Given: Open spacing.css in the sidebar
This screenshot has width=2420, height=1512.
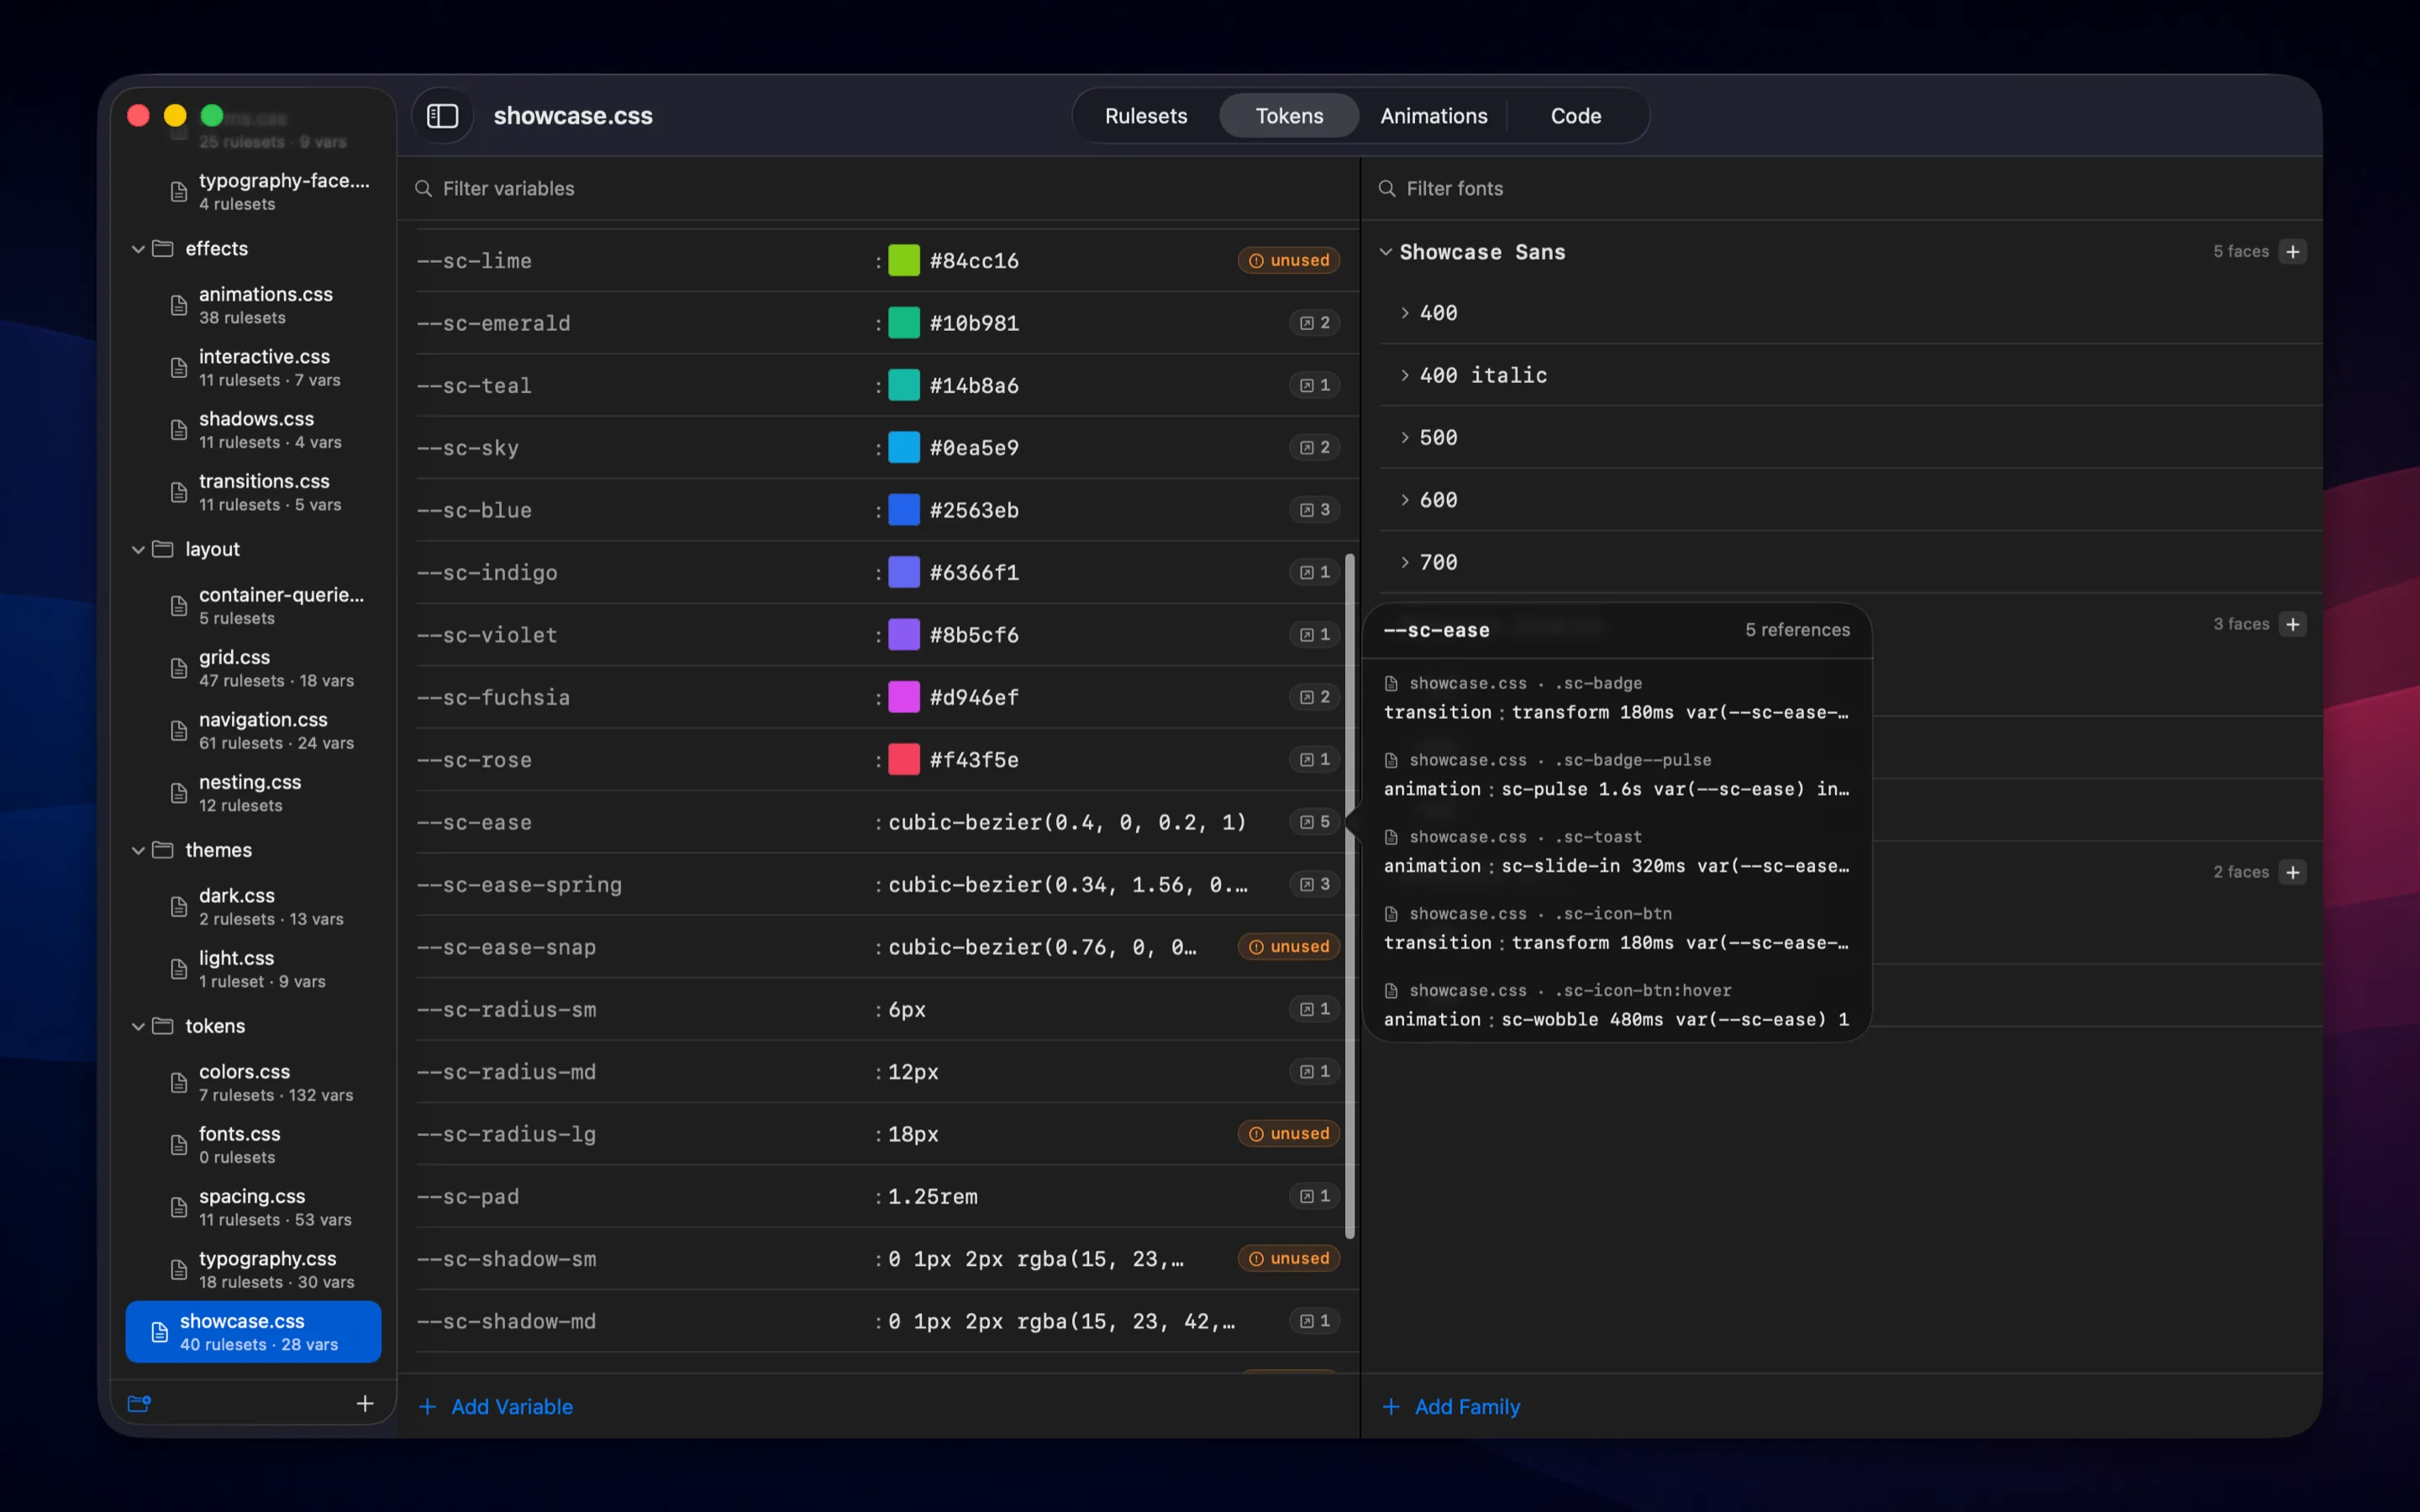Looking at the screenshot, I should (x=254, y=1207).
